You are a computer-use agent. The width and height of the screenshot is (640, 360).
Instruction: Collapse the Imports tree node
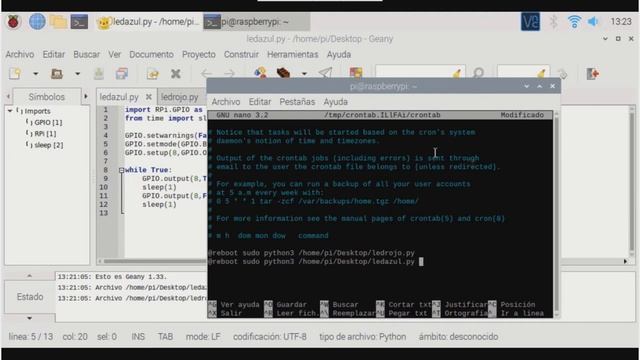coord(10,111)
